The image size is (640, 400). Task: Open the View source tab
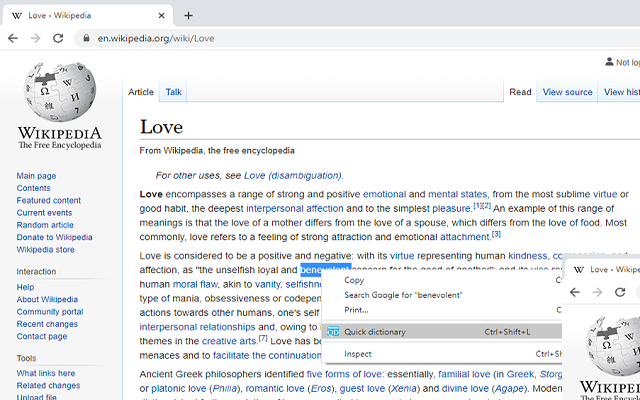(567, 92)
